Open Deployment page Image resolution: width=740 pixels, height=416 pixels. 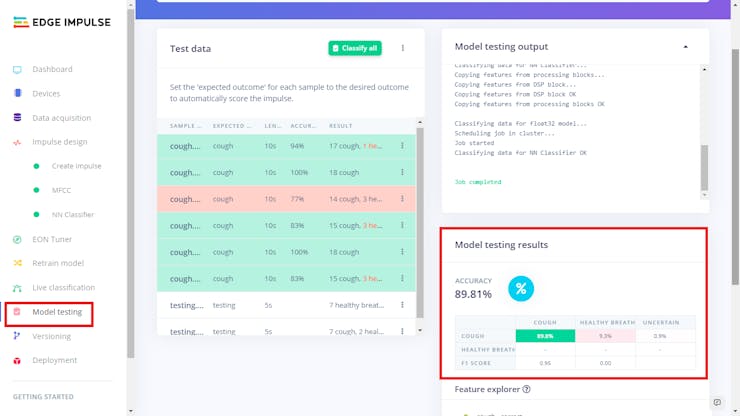(54, 360)
